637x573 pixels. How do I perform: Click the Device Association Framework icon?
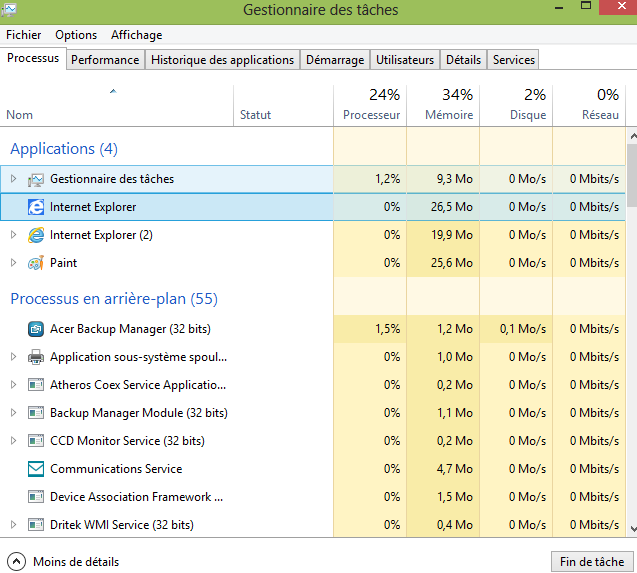tap(36, 497)
